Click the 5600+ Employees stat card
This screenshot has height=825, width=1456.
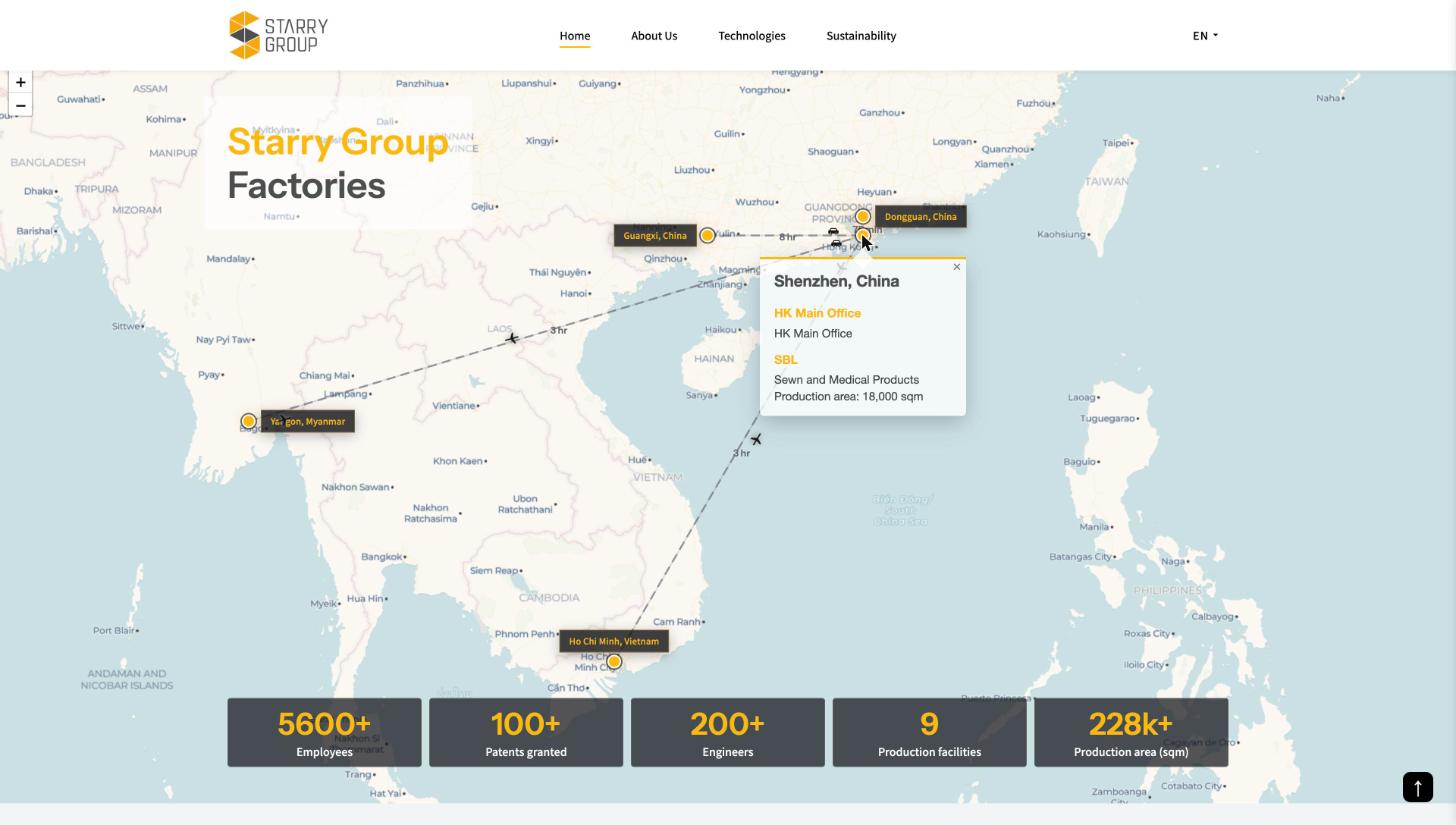[324, 733]
